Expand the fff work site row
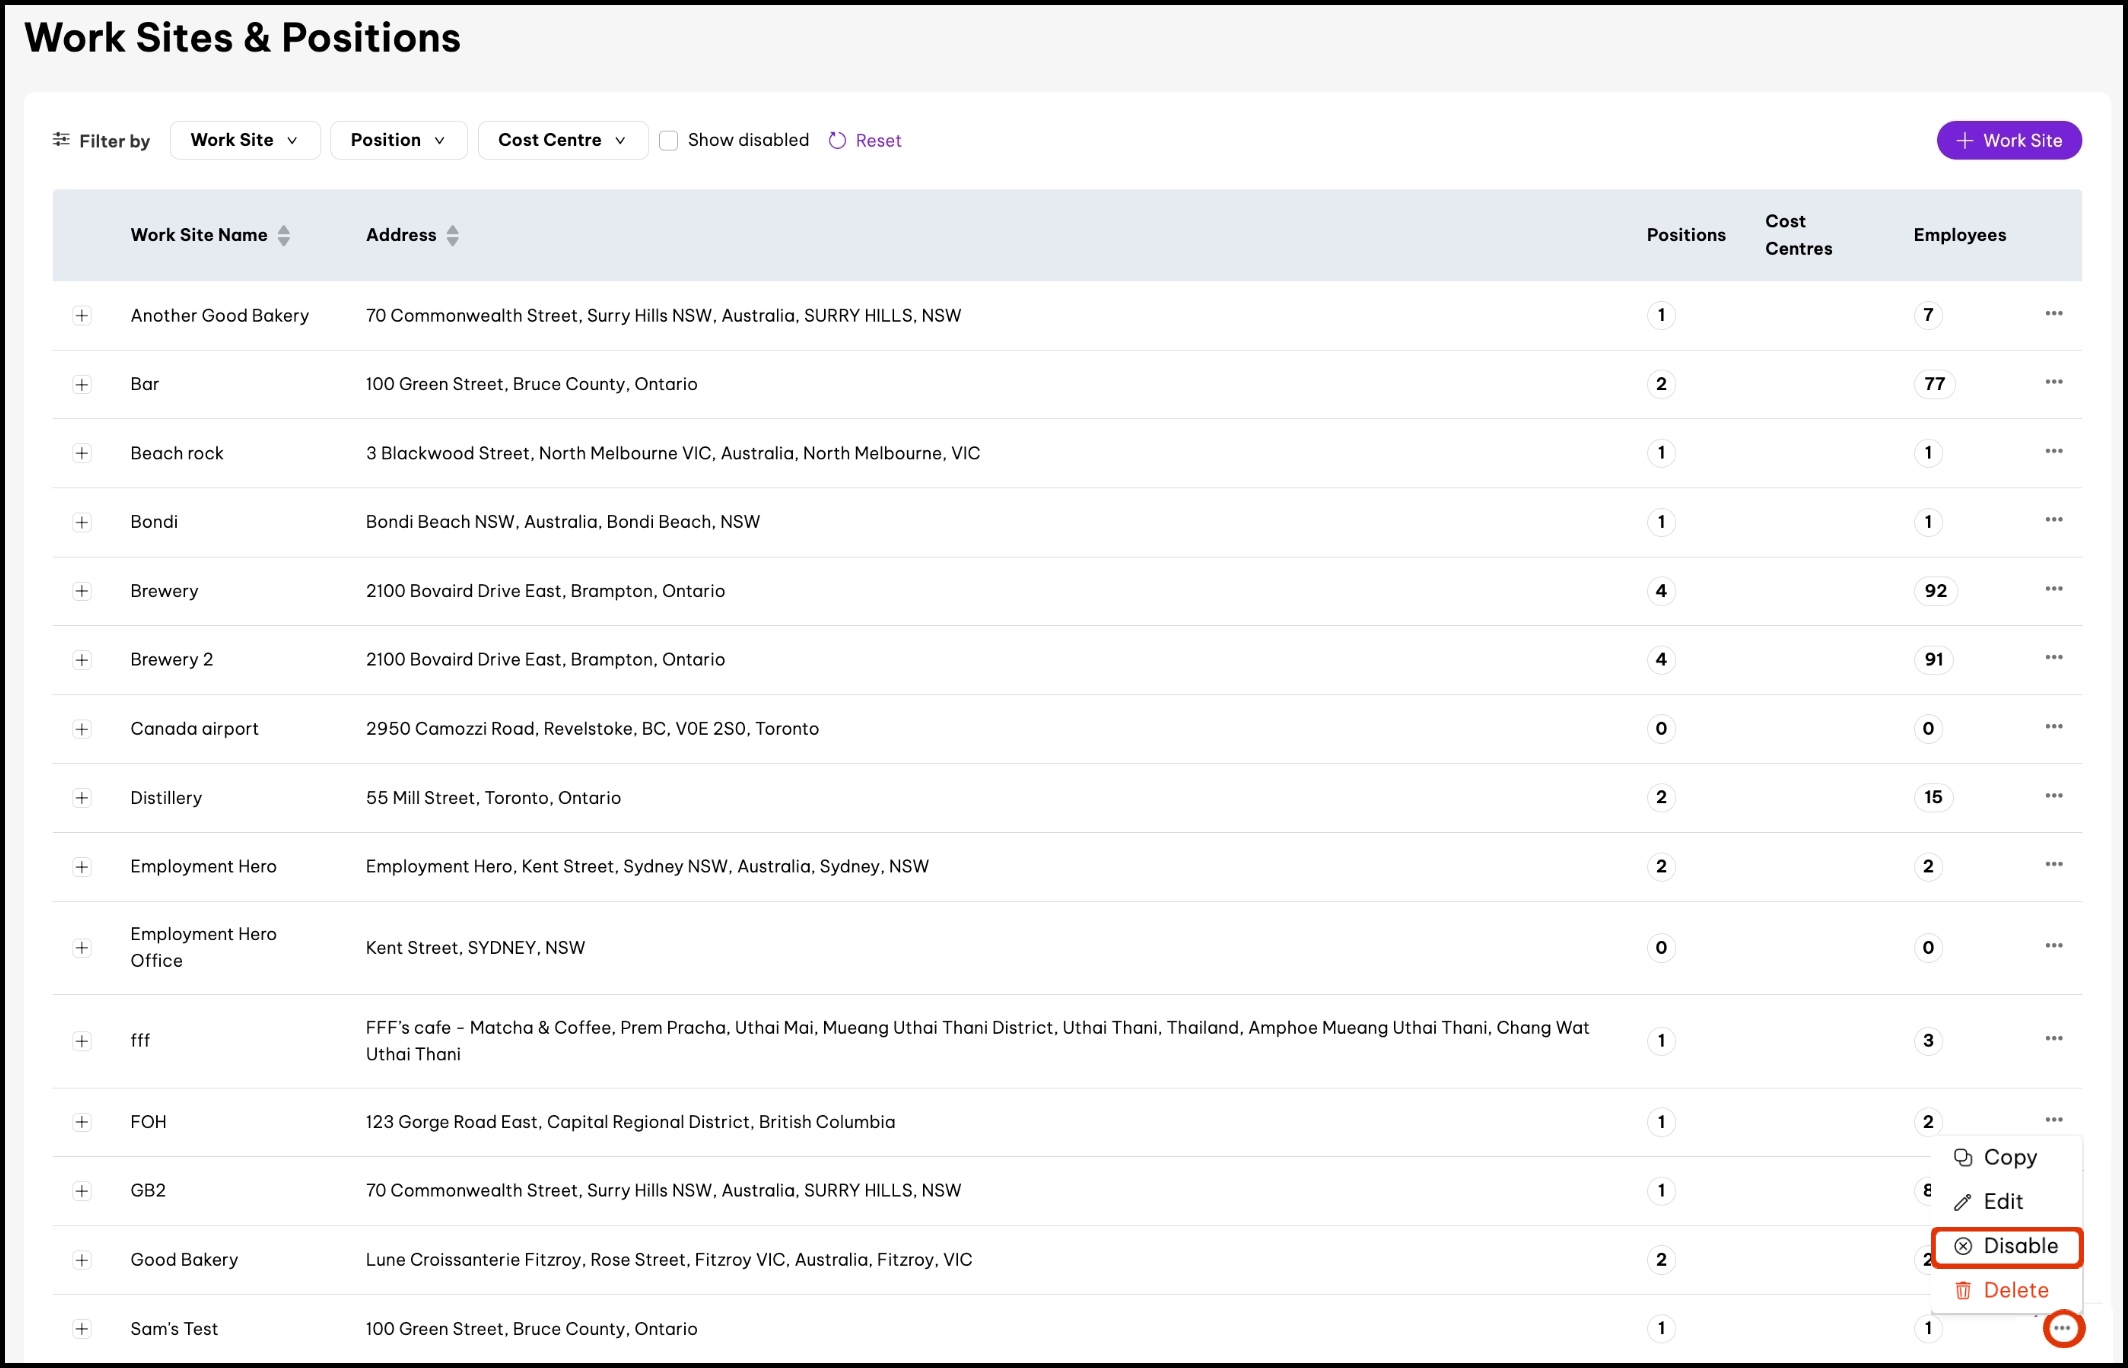Screen dimensions: 2128x1368 coord(82,1041)
